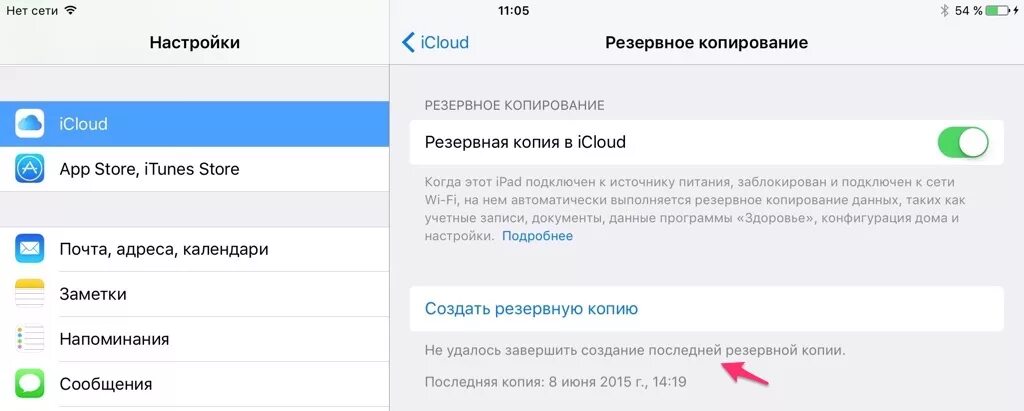Tap 'Создать резервную копию' button

click(x=706, y=308)
